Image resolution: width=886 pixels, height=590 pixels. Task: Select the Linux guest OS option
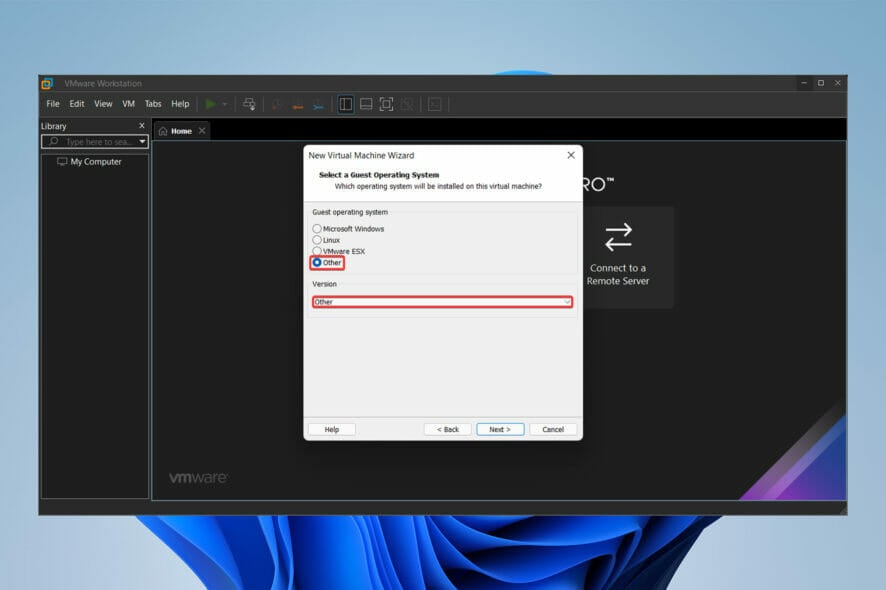[x=318, y=240]
